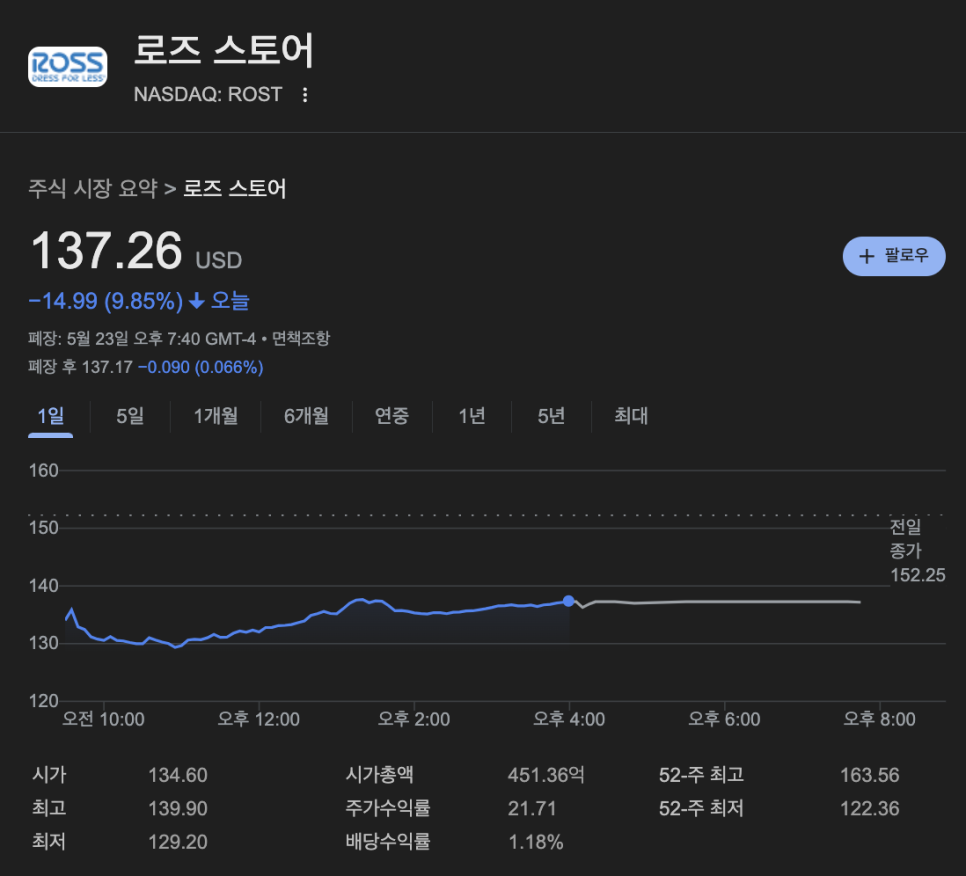This screenshot has width=966, height=876.
Task: Show the 5년 chart range
Action: click(x=551, y=416)
